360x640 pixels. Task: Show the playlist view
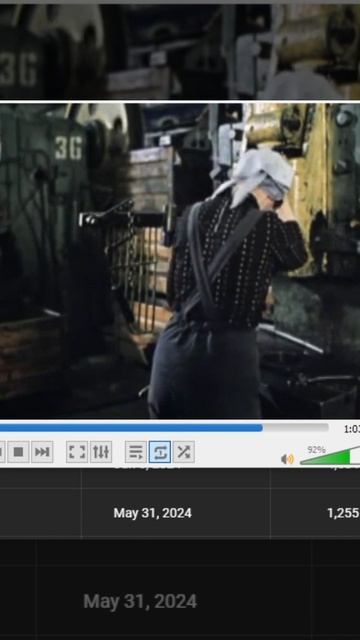136,452
